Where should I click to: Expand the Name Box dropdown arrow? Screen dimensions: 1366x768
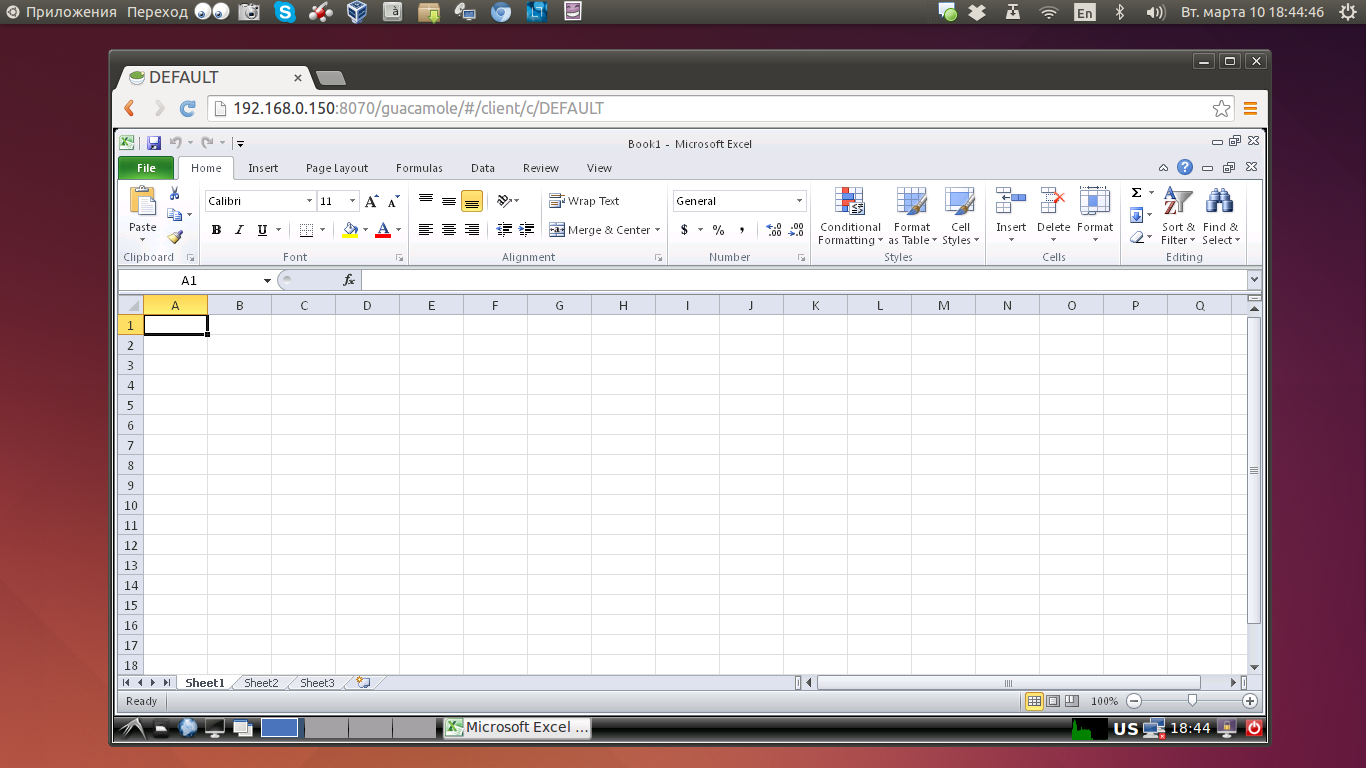(x=267, y=281)
